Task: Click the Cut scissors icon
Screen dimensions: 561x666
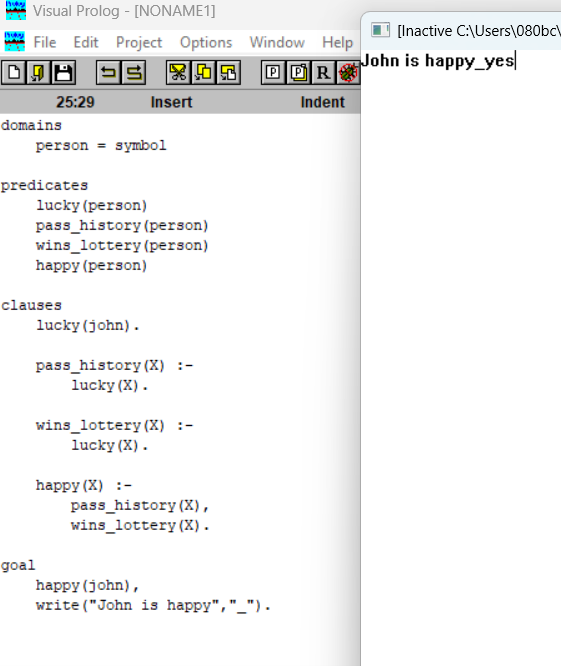Action: click(178, 73)
